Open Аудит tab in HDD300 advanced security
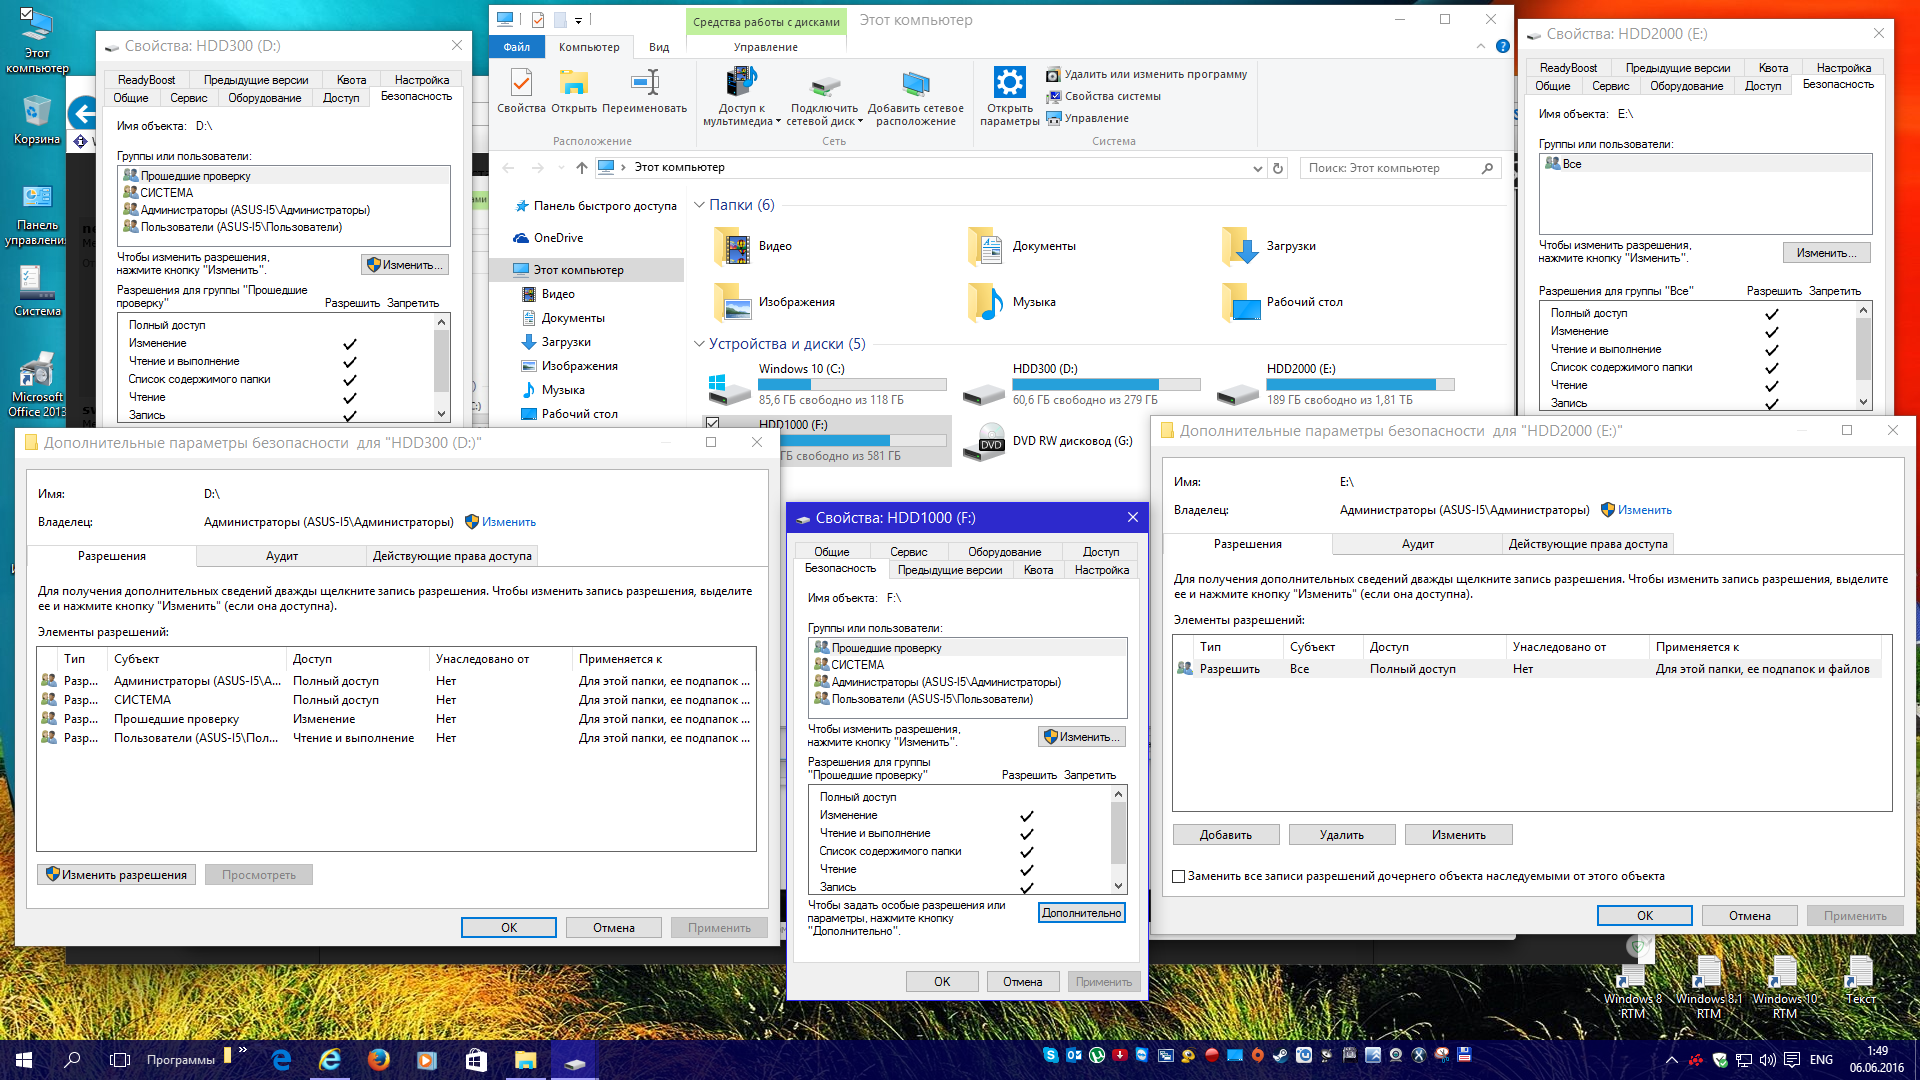1920x1080 pixels. point(282,556)
